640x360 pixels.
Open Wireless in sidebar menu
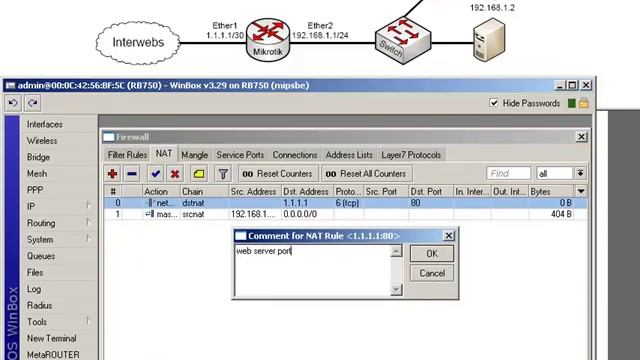tap(42, 141)
